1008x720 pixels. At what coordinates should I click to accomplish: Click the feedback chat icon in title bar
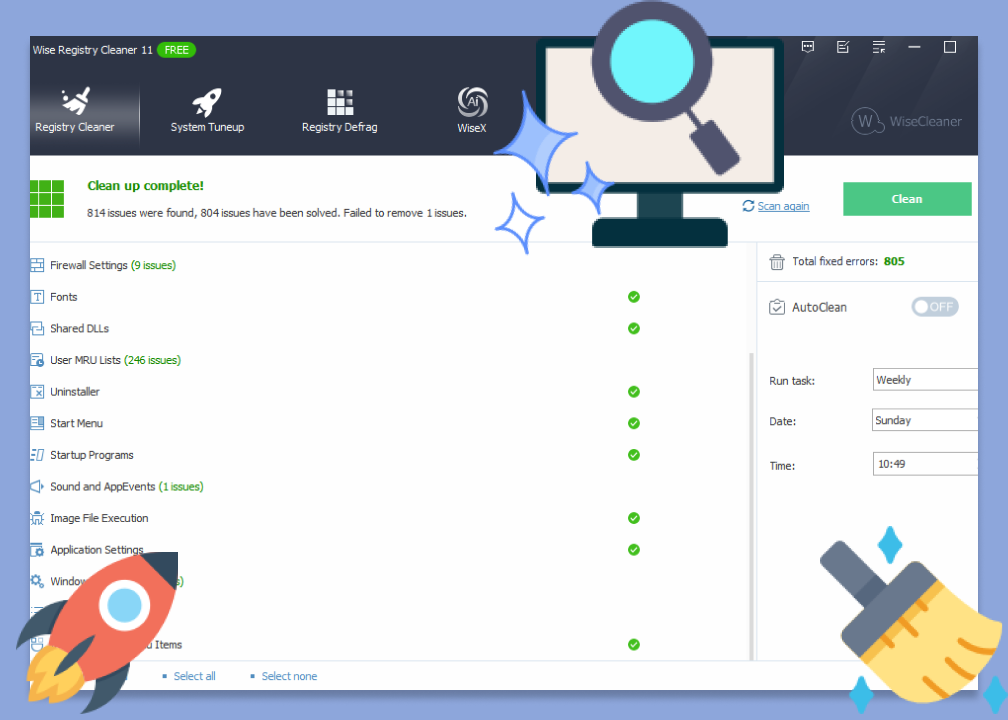click(808, 47)
